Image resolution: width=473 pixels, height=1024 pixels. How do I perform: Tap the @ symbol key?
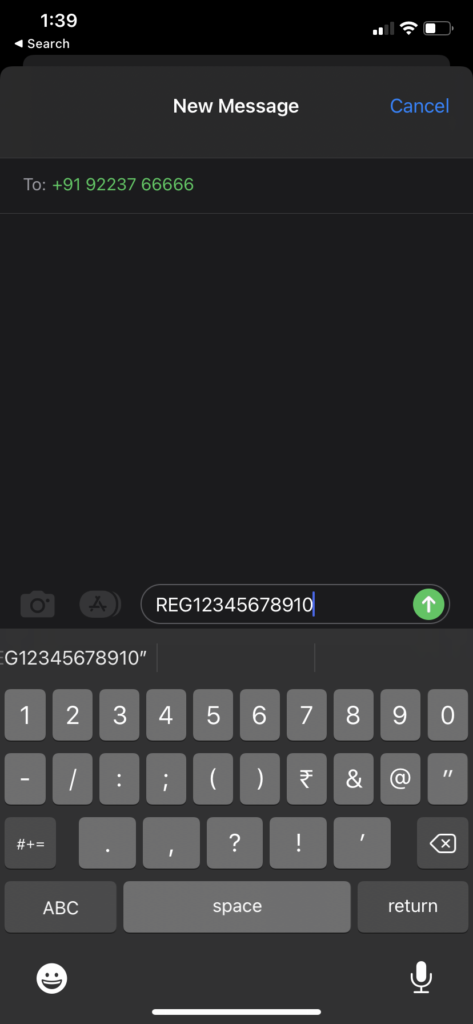[400, 778]
